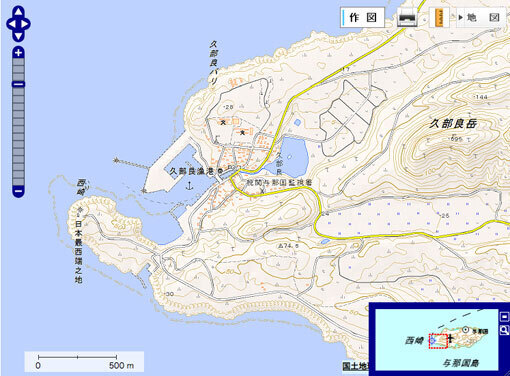
Task: Open the 作図 drawing menu
Action: pos(363,17)
